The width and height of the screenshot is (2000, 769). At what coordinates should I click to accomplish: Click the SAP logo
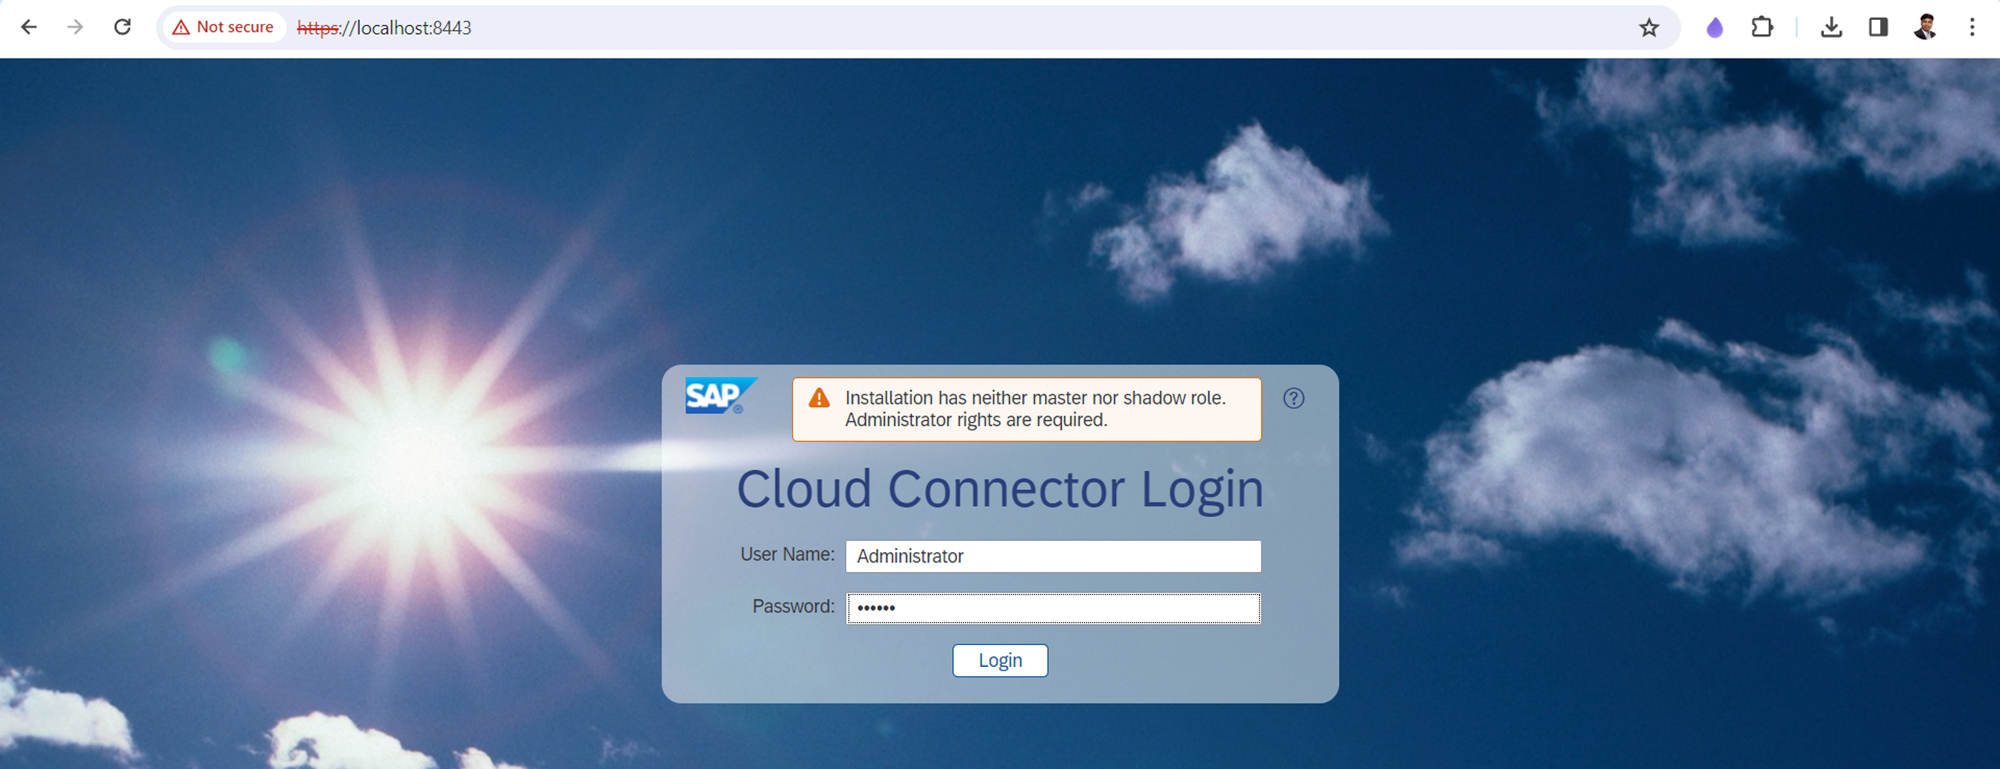pos(719,396)
